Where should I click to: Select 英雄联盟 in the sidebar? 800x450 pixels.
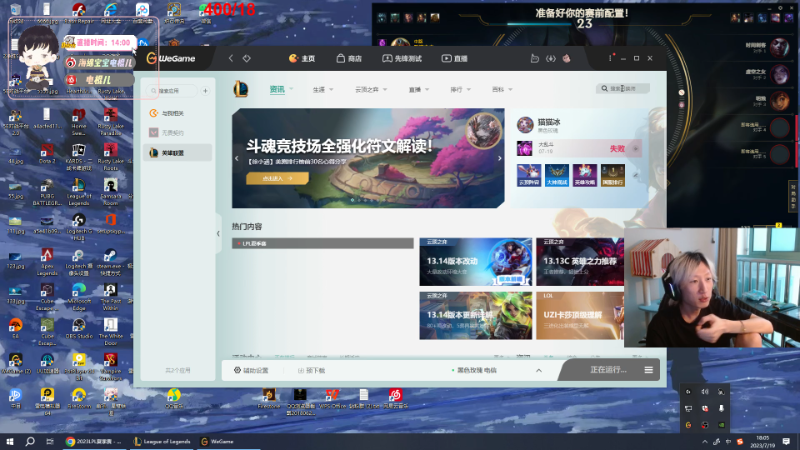coord(178,153)
